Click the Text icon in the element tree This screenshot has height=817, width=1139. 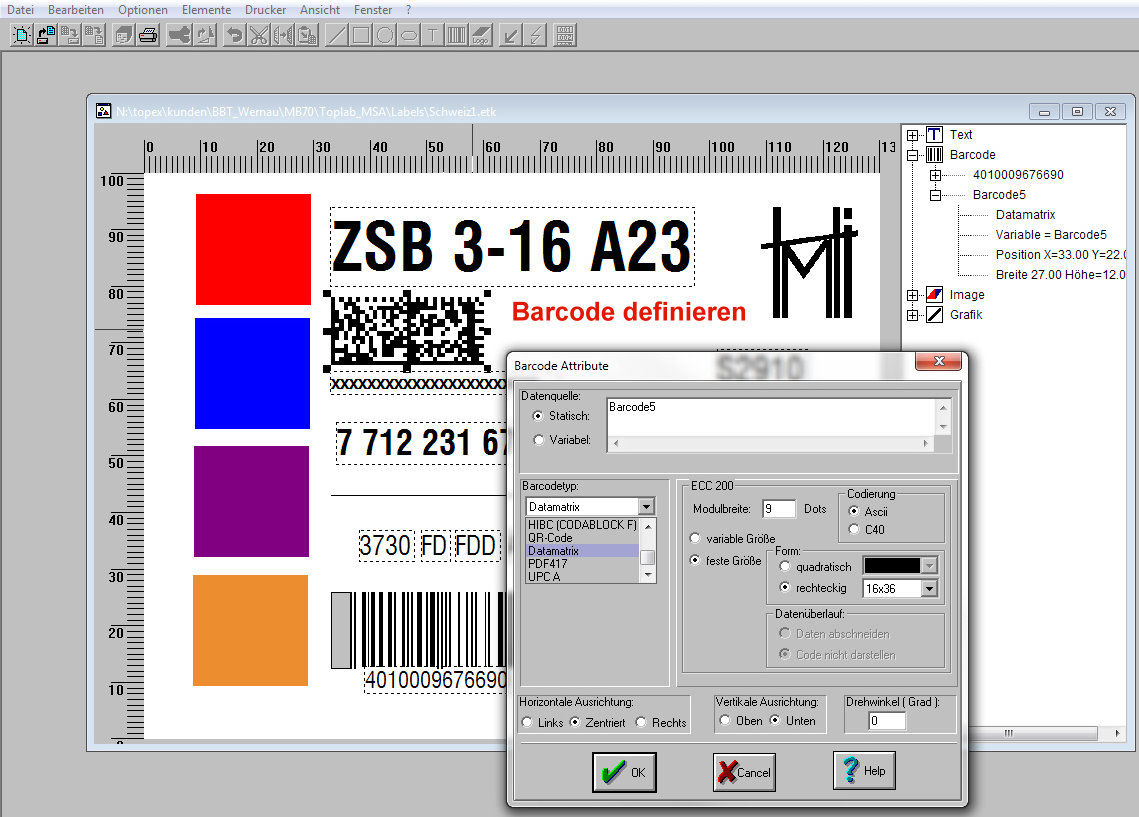pyautogui.click(x=934, y=134)
